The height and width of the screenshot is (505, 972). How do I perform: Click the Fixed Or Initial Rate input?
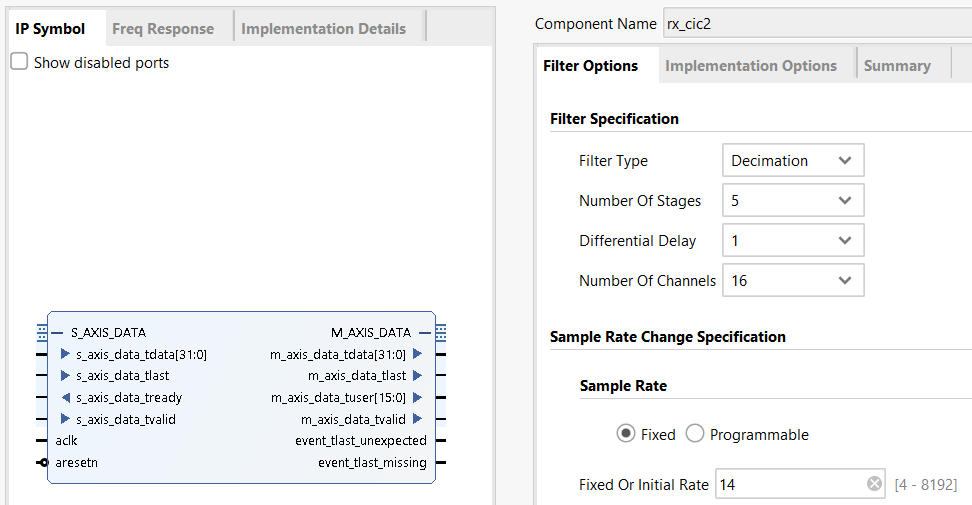click(788, 484)
